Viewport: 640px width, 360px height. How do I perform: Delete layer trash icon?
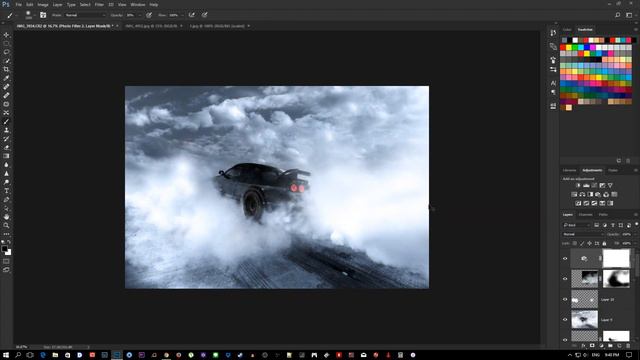(x=628, y=346)
